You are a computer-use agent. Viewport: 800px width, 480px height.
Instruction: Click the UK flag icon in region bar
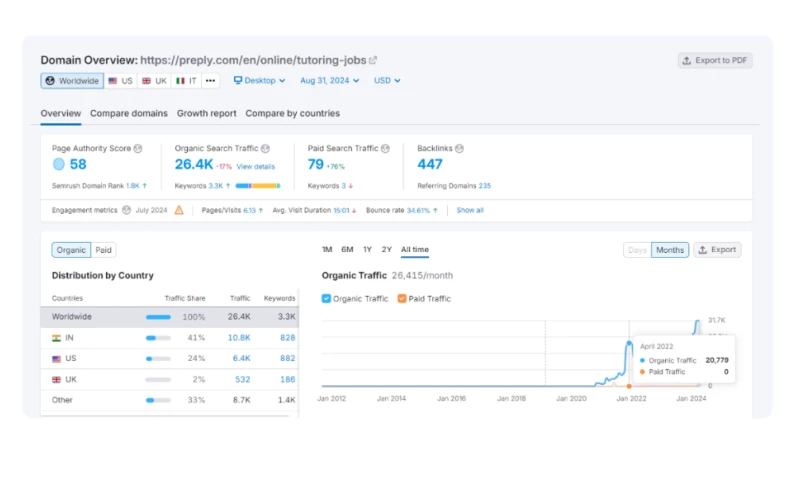point(146,81)
